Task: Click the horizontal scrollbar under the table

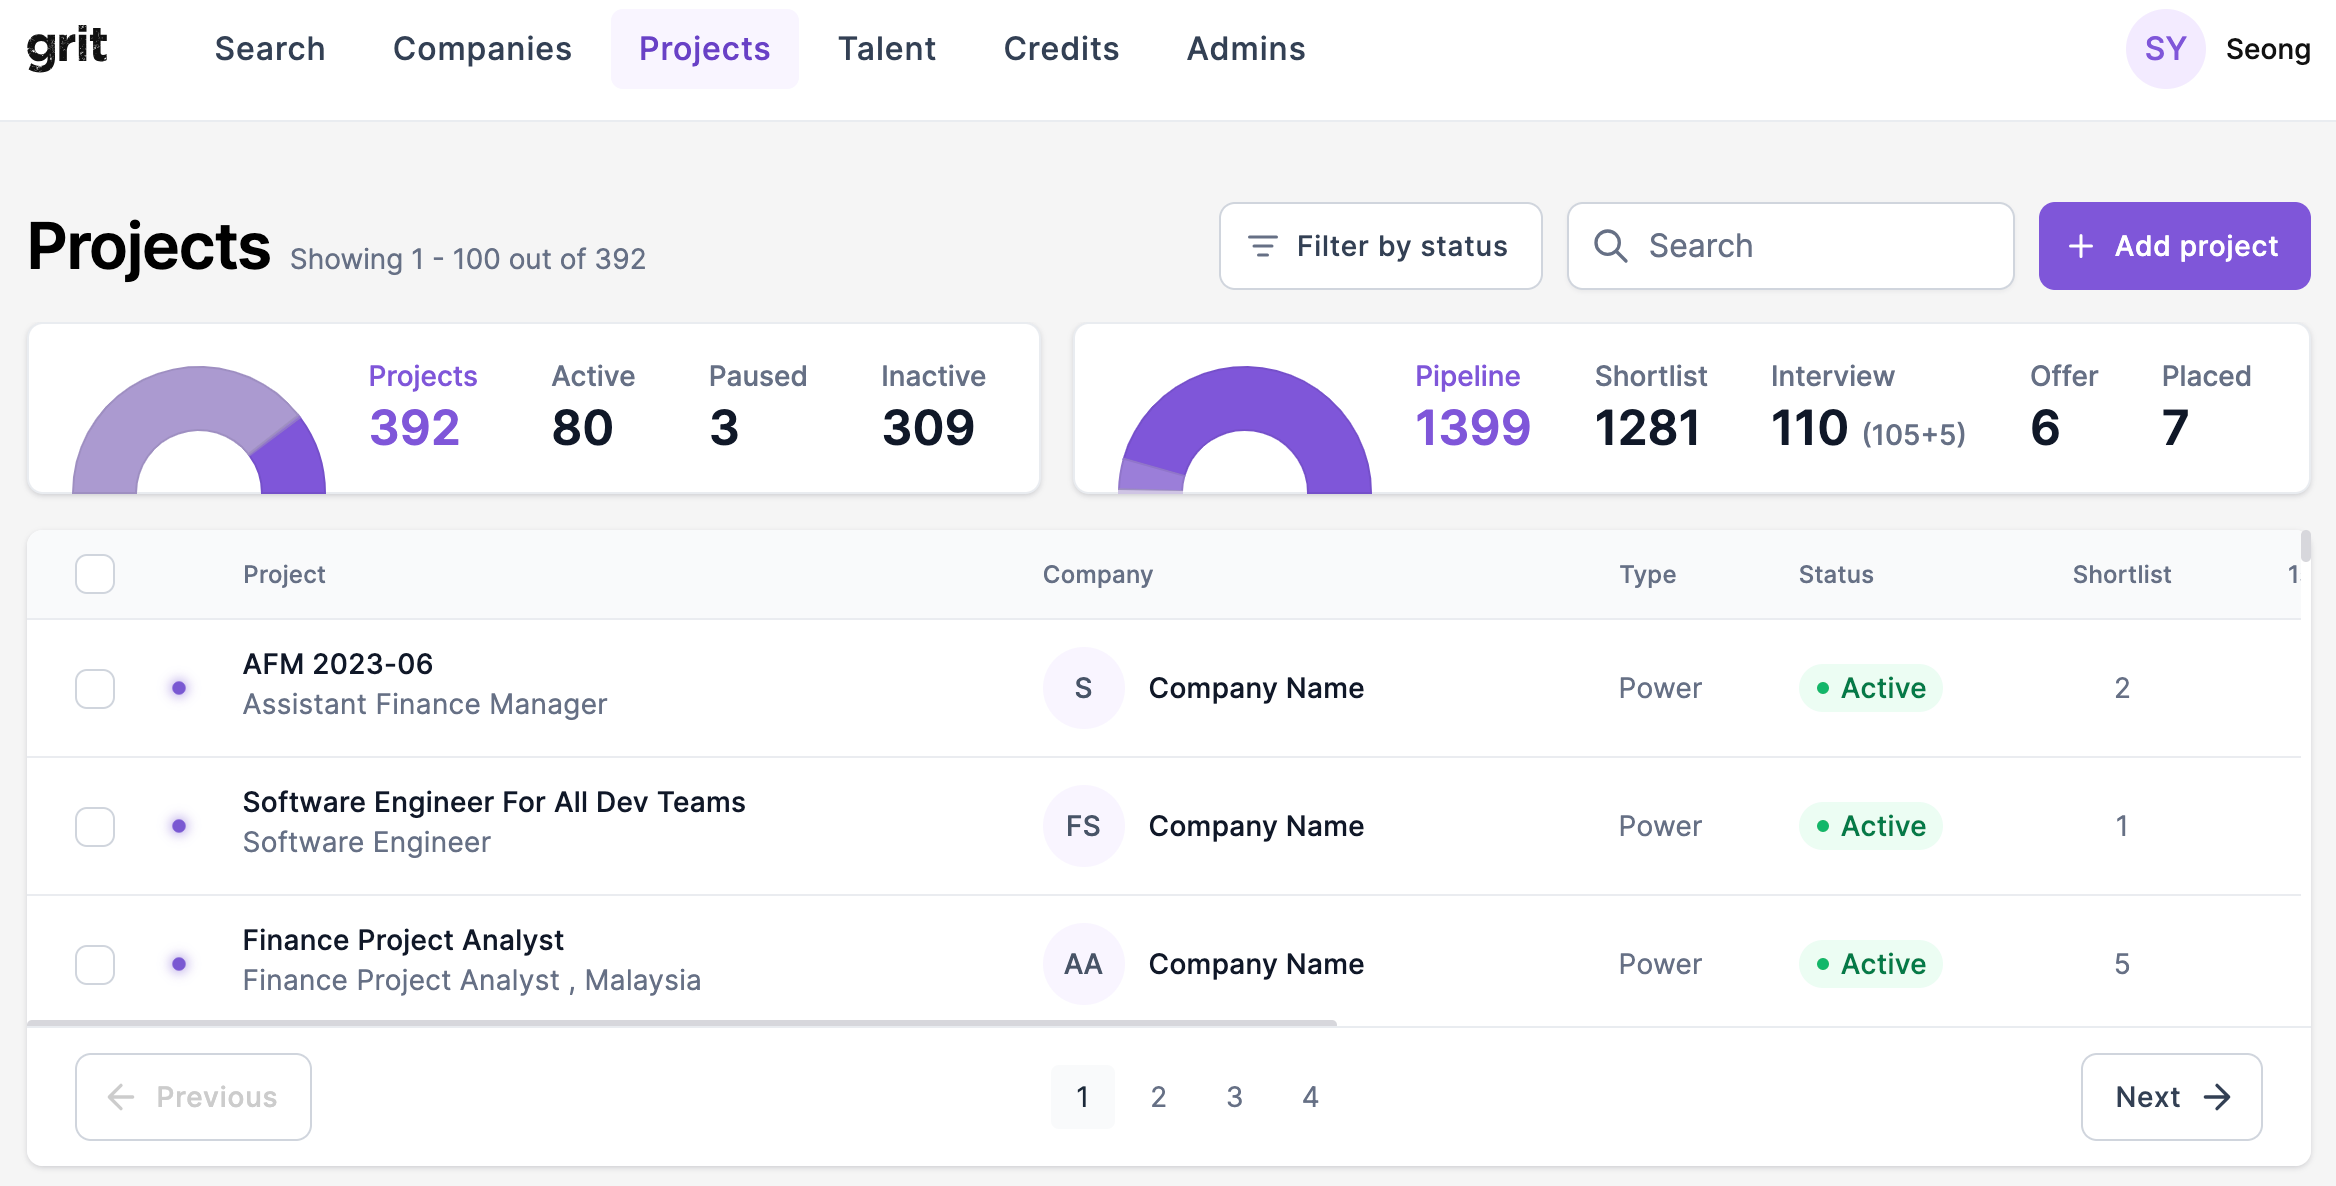Action: [682, 1023]
